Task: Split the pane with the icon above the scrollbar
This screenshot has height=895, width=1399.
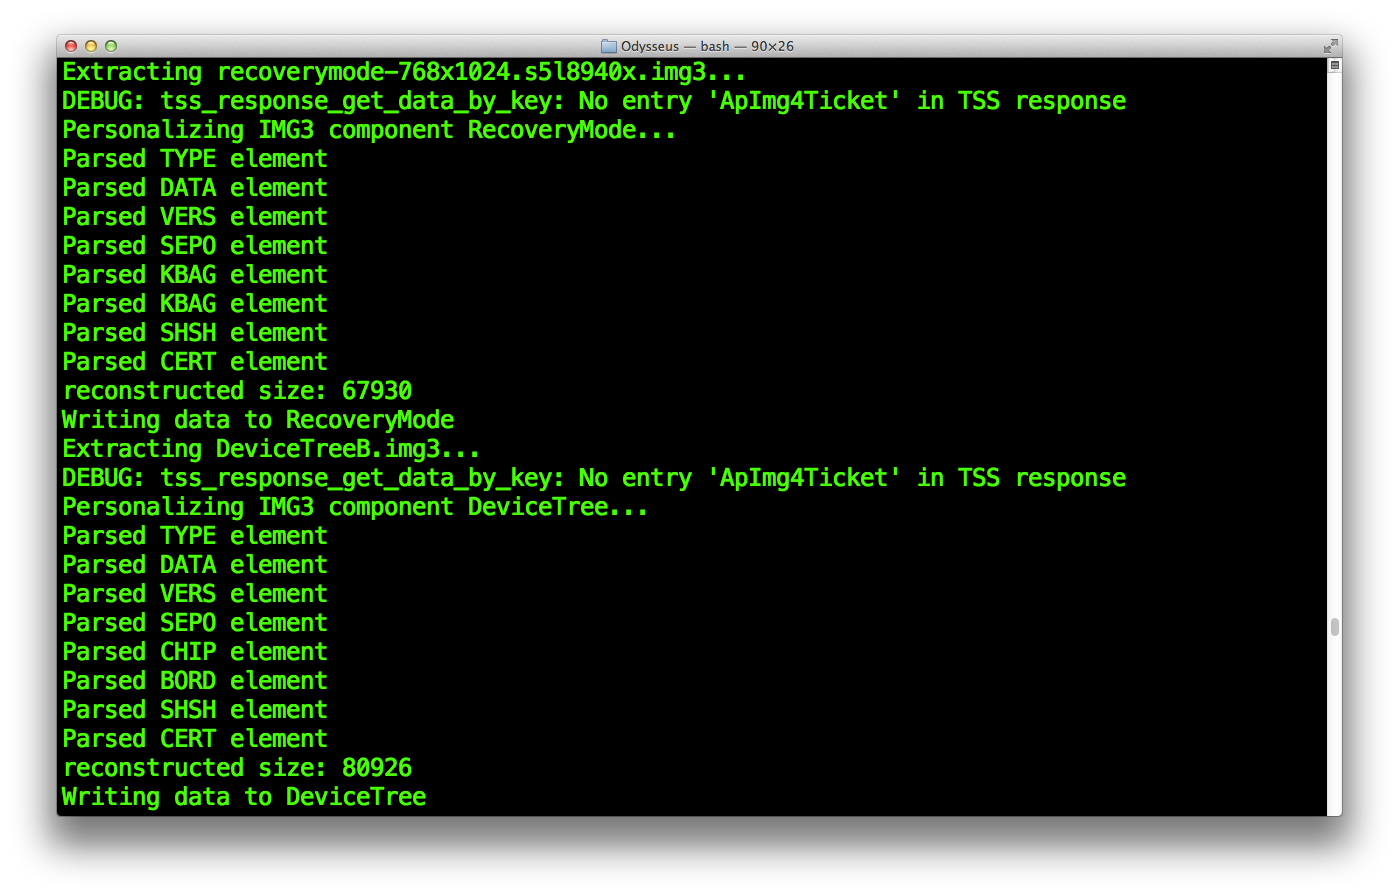Action: (1334, 65)
